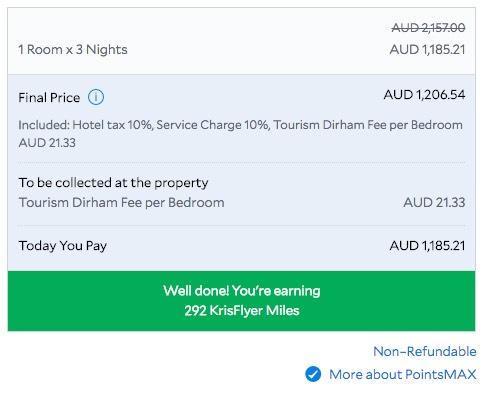Click the Final Price label
This screenshot has width=501, height=395.
49,98
